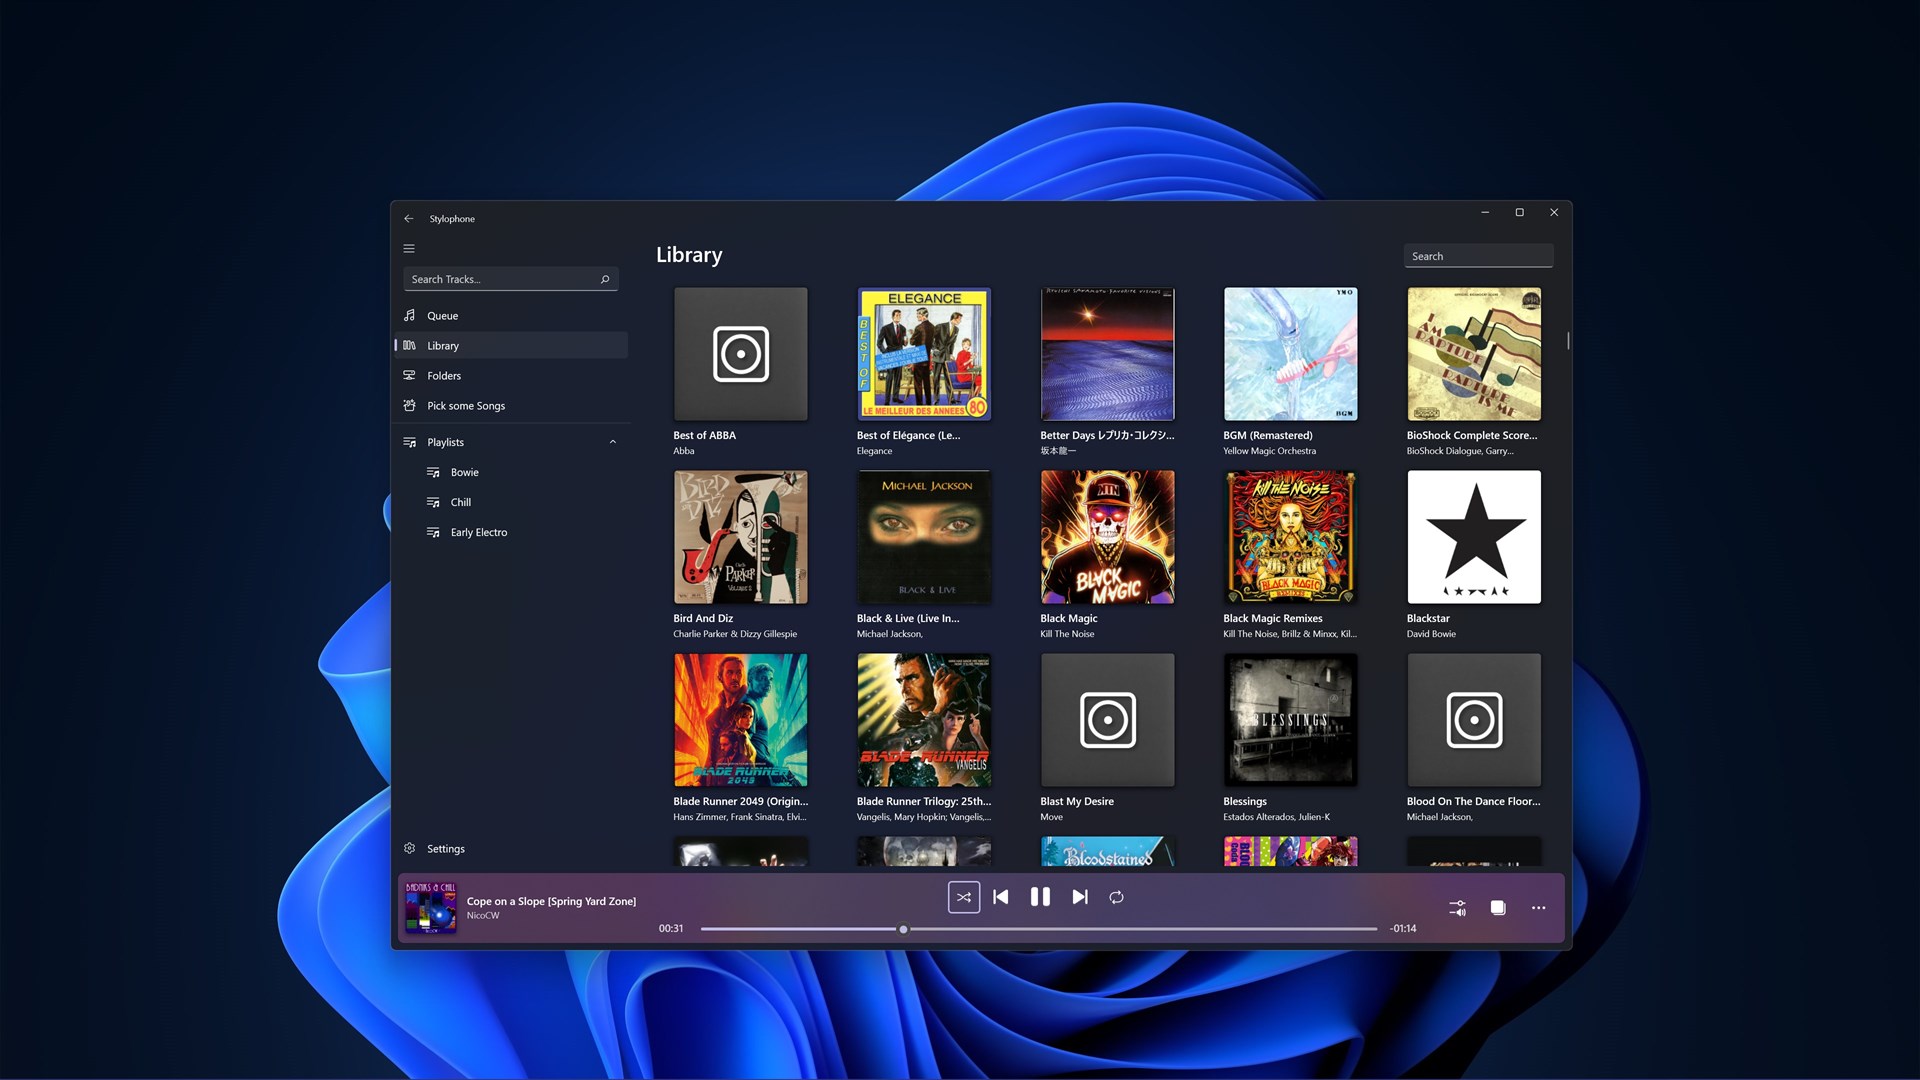1920x1080 pixels.
Task: Skip to the next track
Action: [1080, 897]
